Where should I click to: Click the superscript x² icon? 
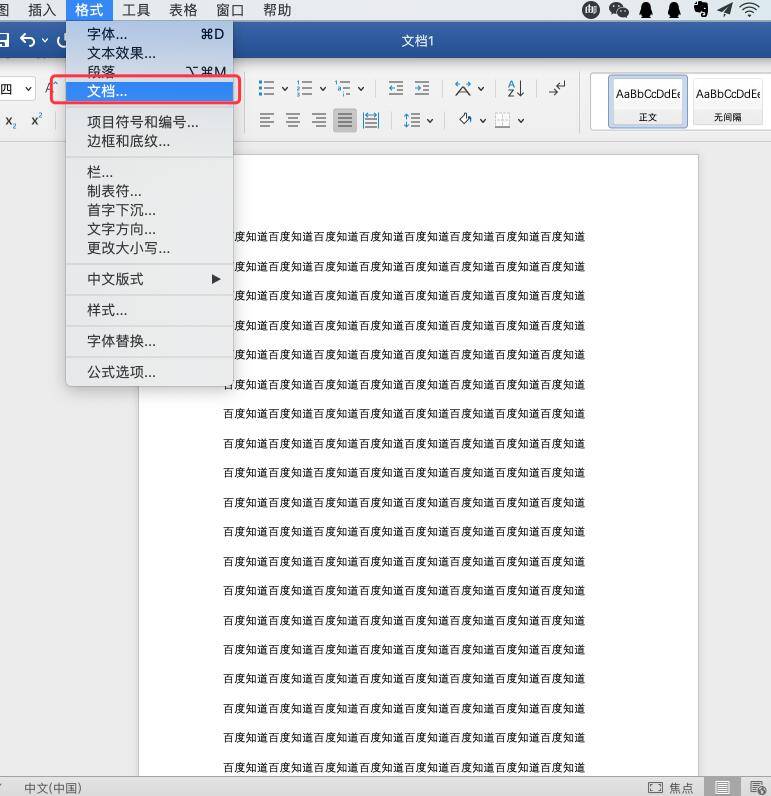[37, 120]
